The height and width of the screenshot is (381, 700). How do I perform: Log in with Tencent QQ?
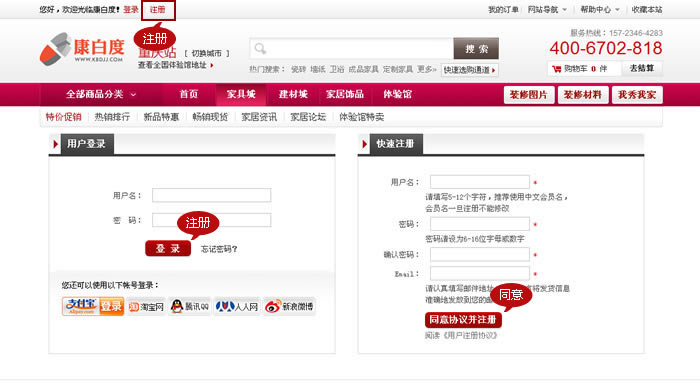click(x=190, y=307)
